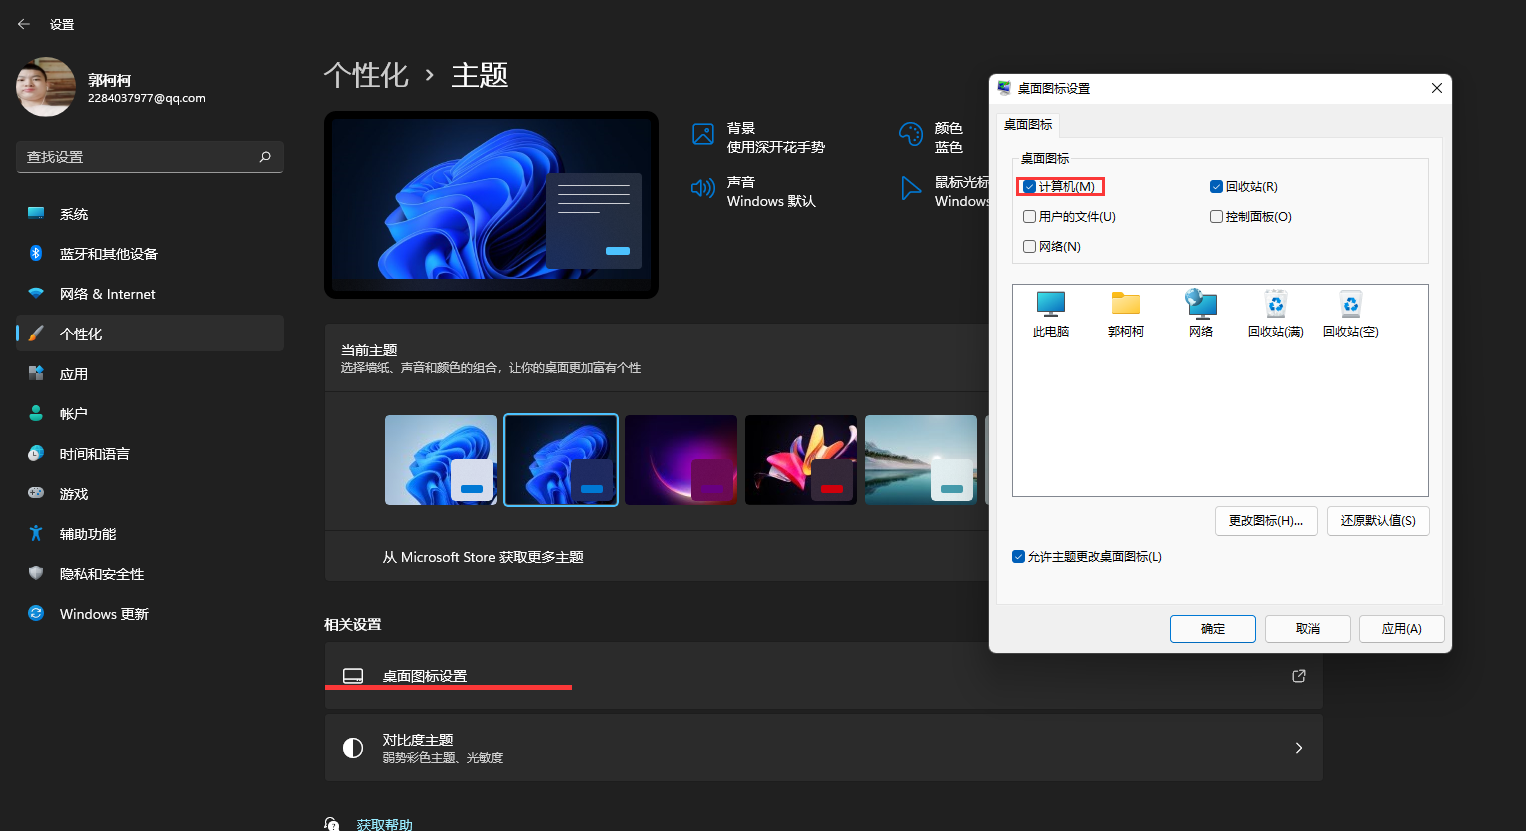Open the 蓝牙和其他设备 section

tap(106, 253)
